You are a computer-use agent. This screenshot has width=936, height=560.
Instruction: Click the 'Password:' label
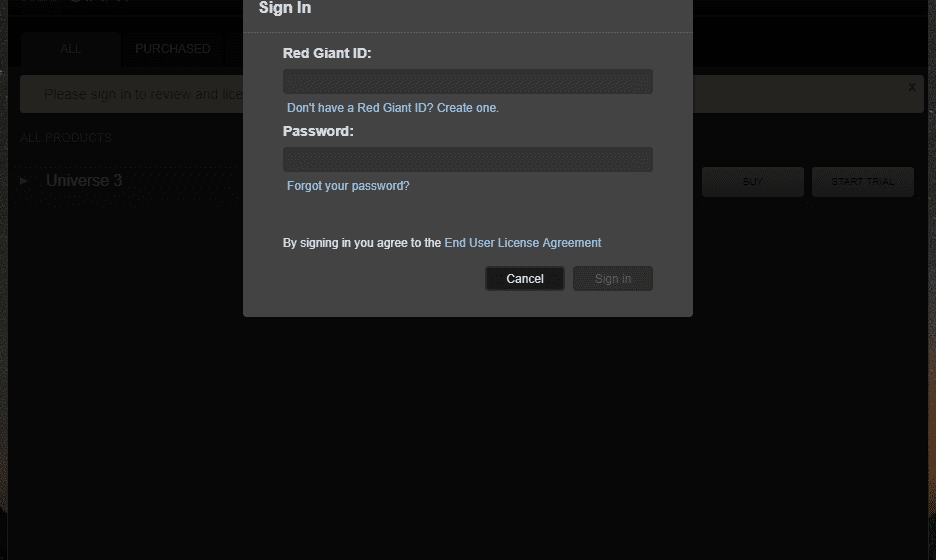(318, 131)
